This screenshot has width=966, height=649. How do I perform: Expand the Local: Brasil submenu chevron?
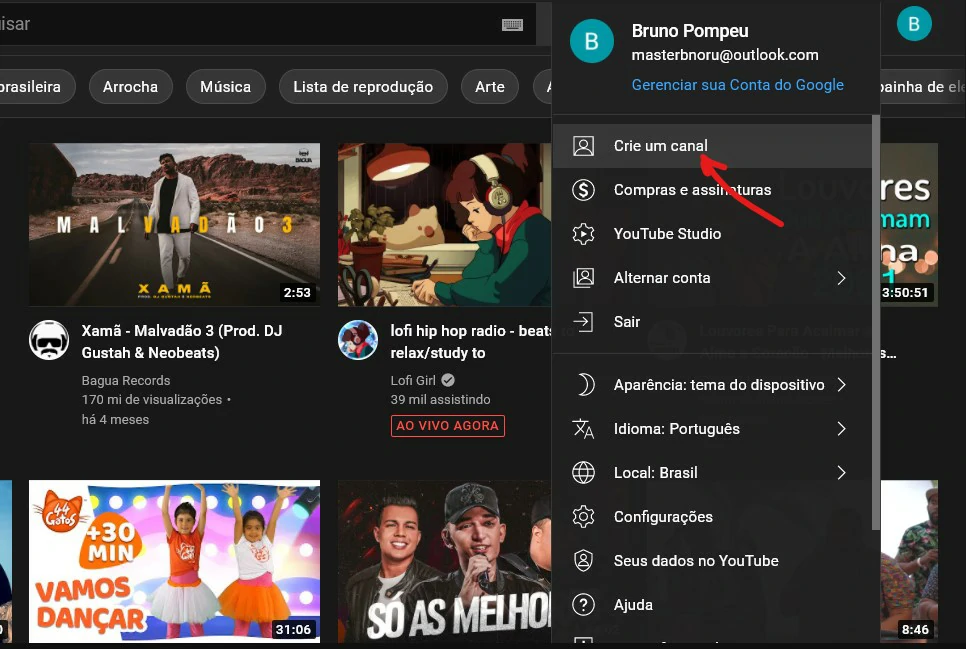tap(842, 473)
